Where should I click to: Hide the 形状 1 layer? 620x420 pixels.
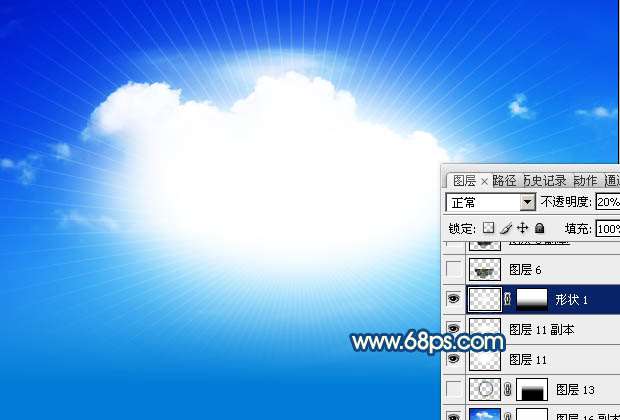pyautogui.click(x=454, y=299)
